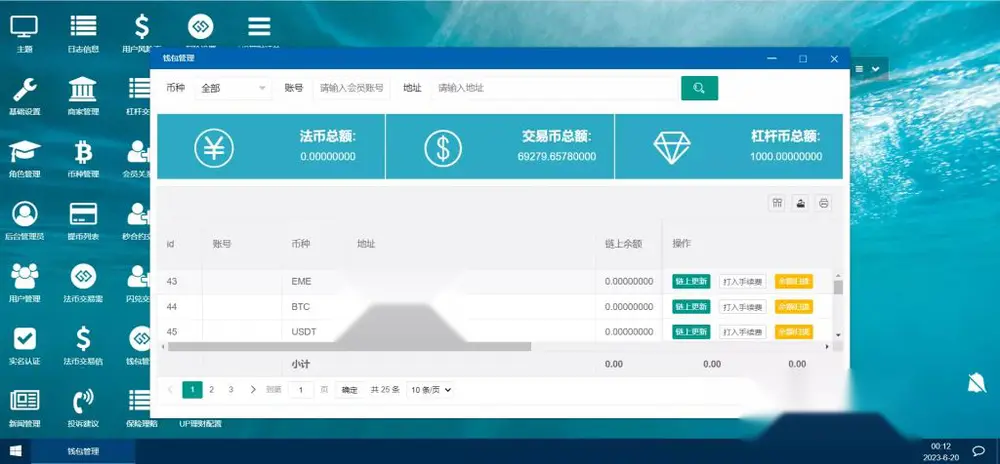Image resolution: width=1000 pixels, height=464 pixels.
Task: Open the hamburger icon in the top desktop row
Action: pyautogui.click(x=259, y=27)
